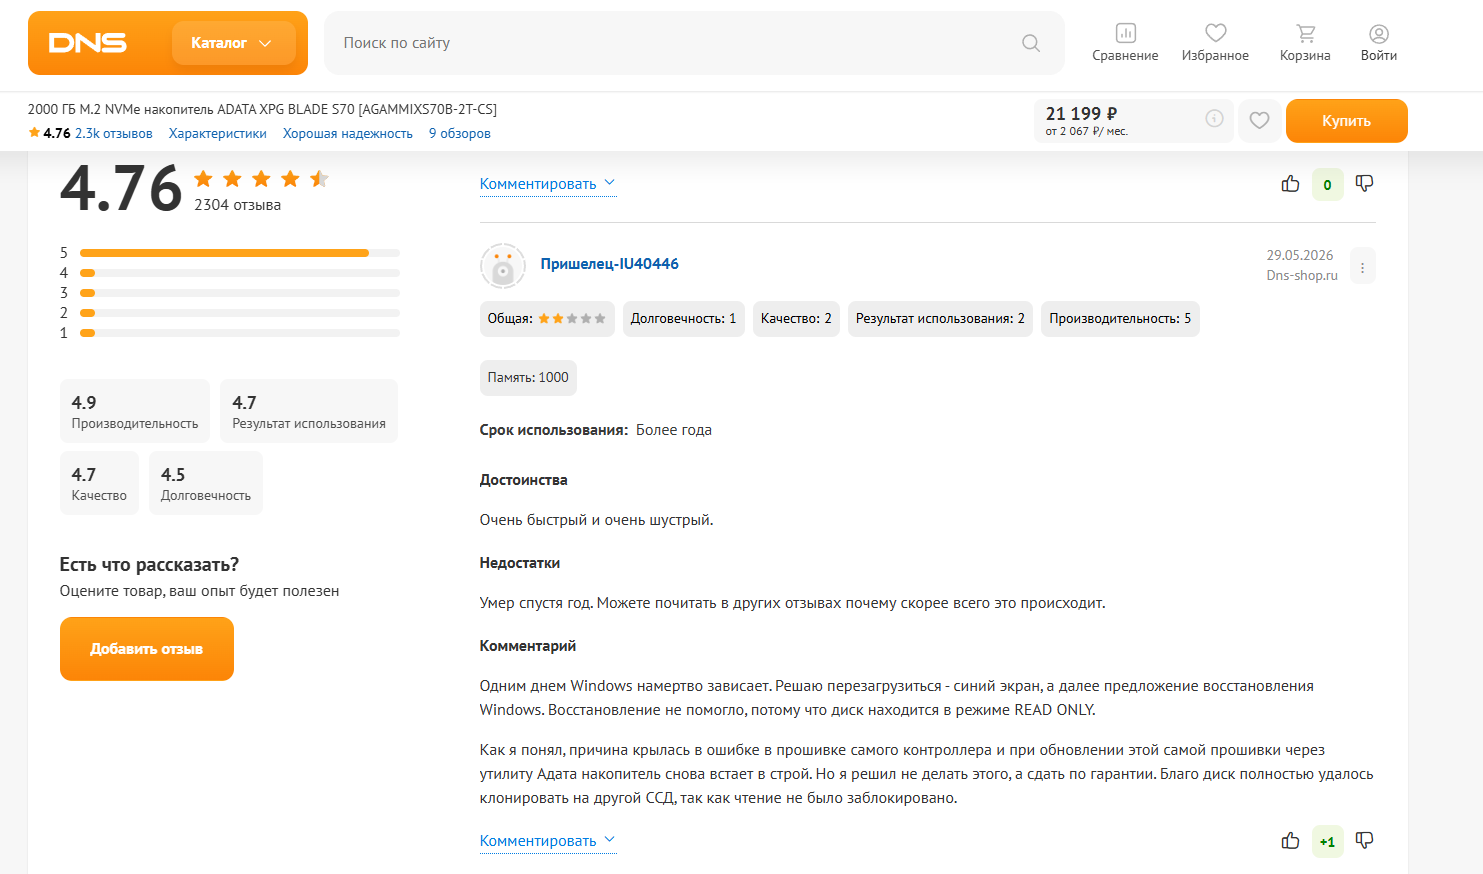Click the review date 29.05.2026
Image resolution: width=1483 pixels, height=874 pixels.
tap(1300, 256)
